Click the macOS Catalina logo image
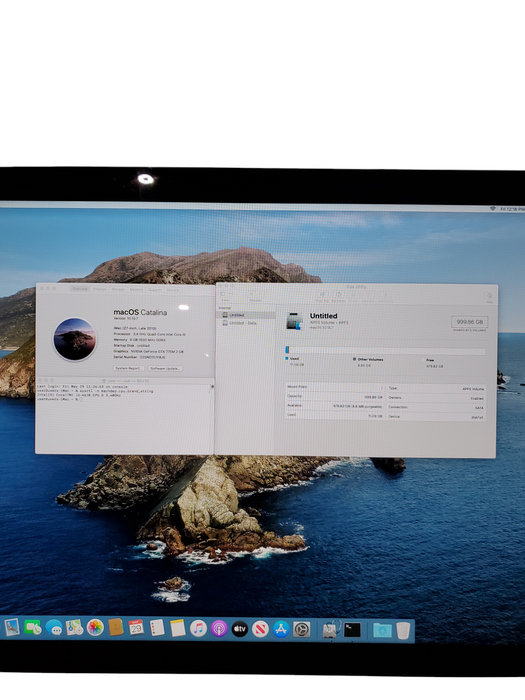 75,339
